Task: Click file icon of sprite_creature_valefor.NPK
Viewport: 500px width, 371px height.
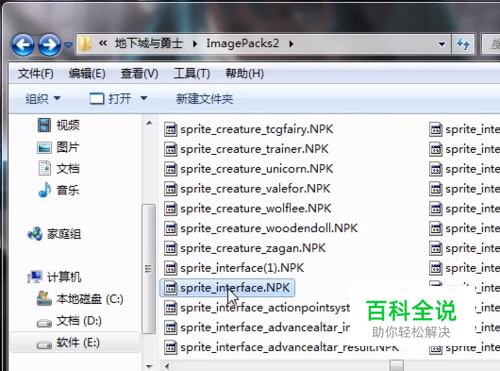Action: pyautogui.click(x=171, y=189)
